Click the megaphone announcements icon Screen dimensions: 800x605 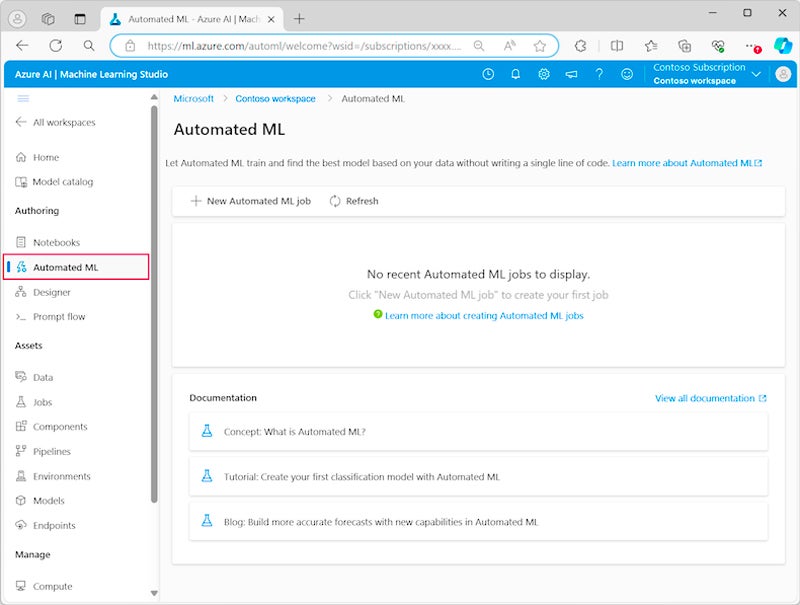click(x=571, y=74)
